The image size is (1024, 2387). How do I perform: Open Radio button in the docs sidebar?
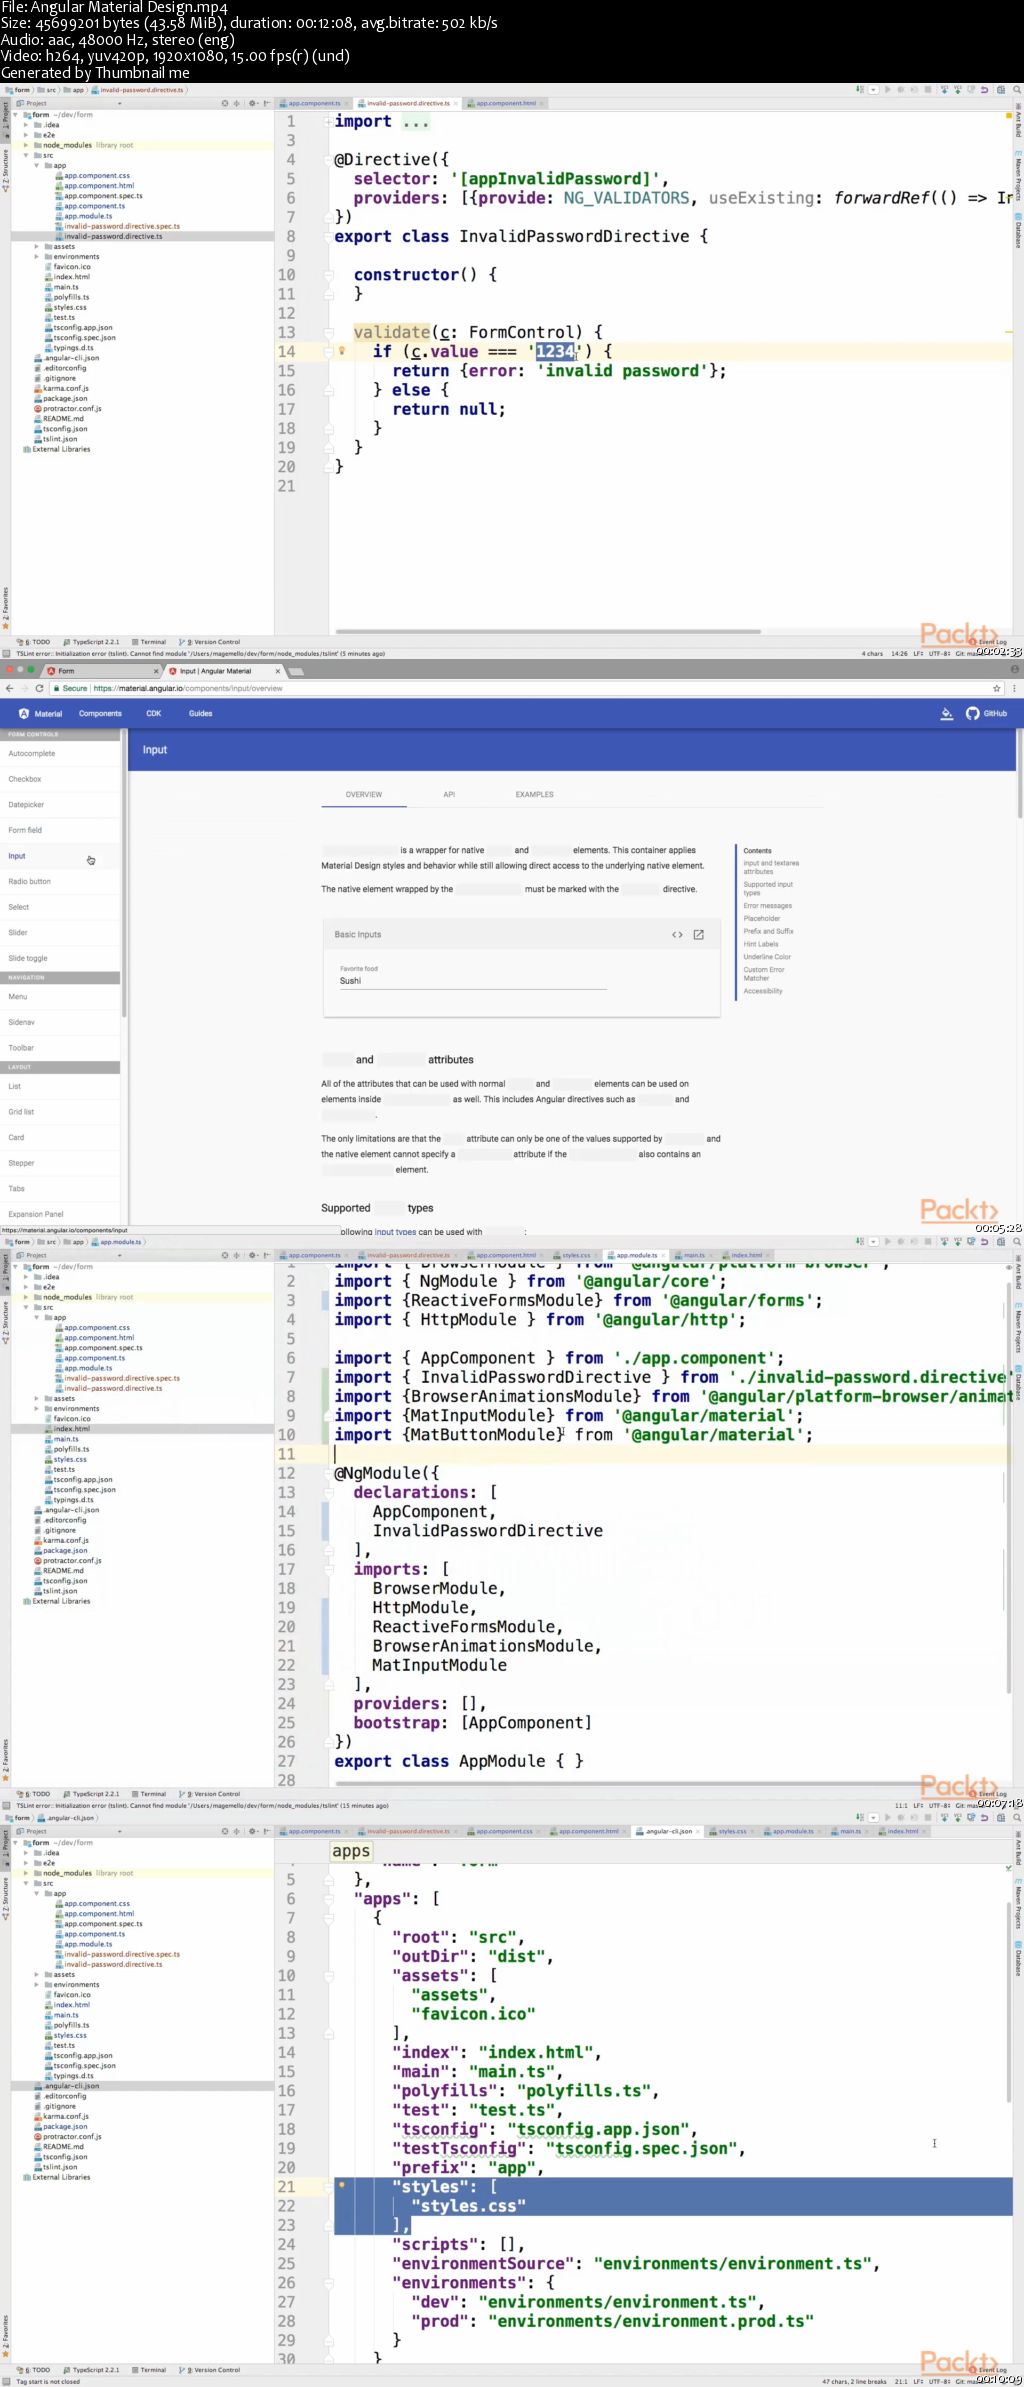(x=60, y=881)
